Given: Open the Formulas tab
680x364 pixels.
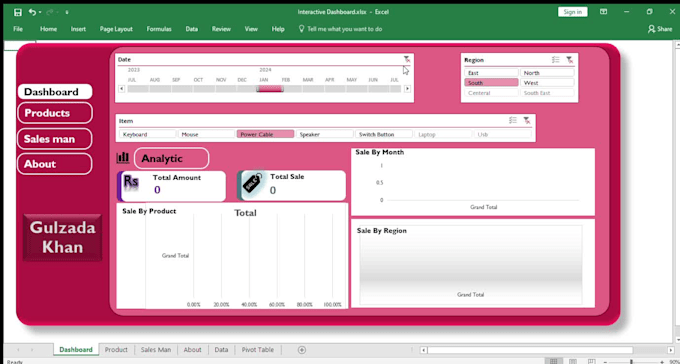Looking at the screenshot, I should click(159, 29).
